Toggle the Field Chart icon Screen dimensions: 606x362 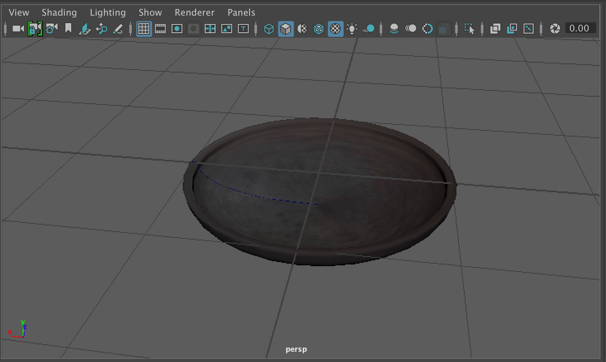[210, 29]
